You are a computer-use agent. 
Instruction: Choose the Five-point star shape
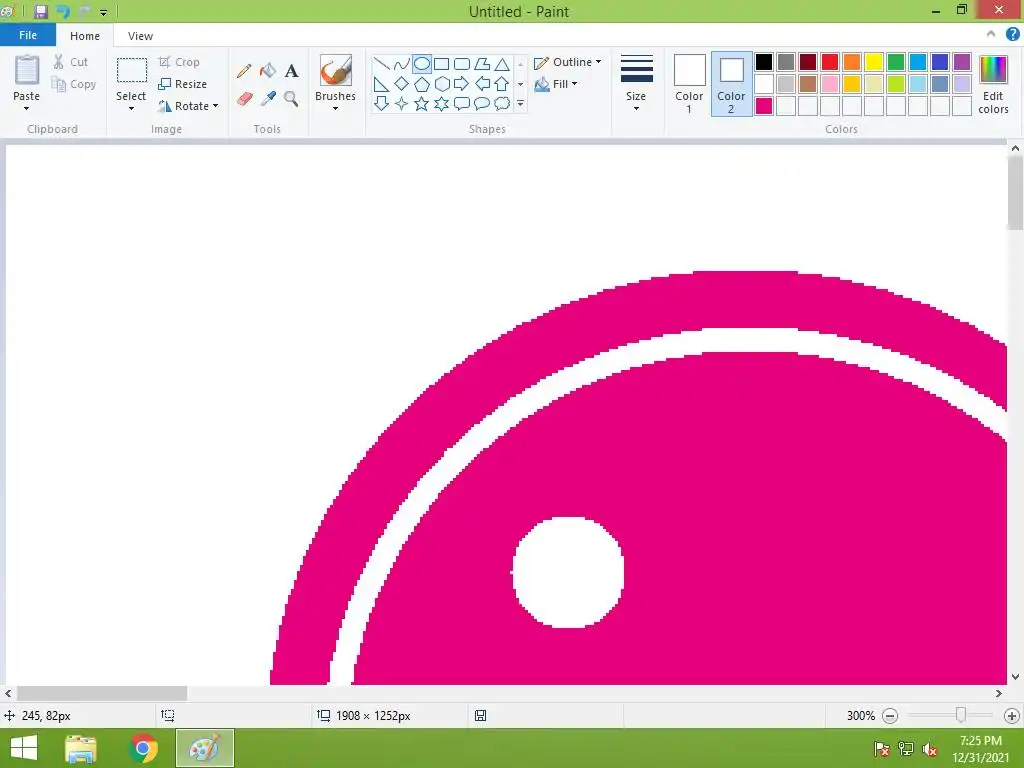point(422,103)
